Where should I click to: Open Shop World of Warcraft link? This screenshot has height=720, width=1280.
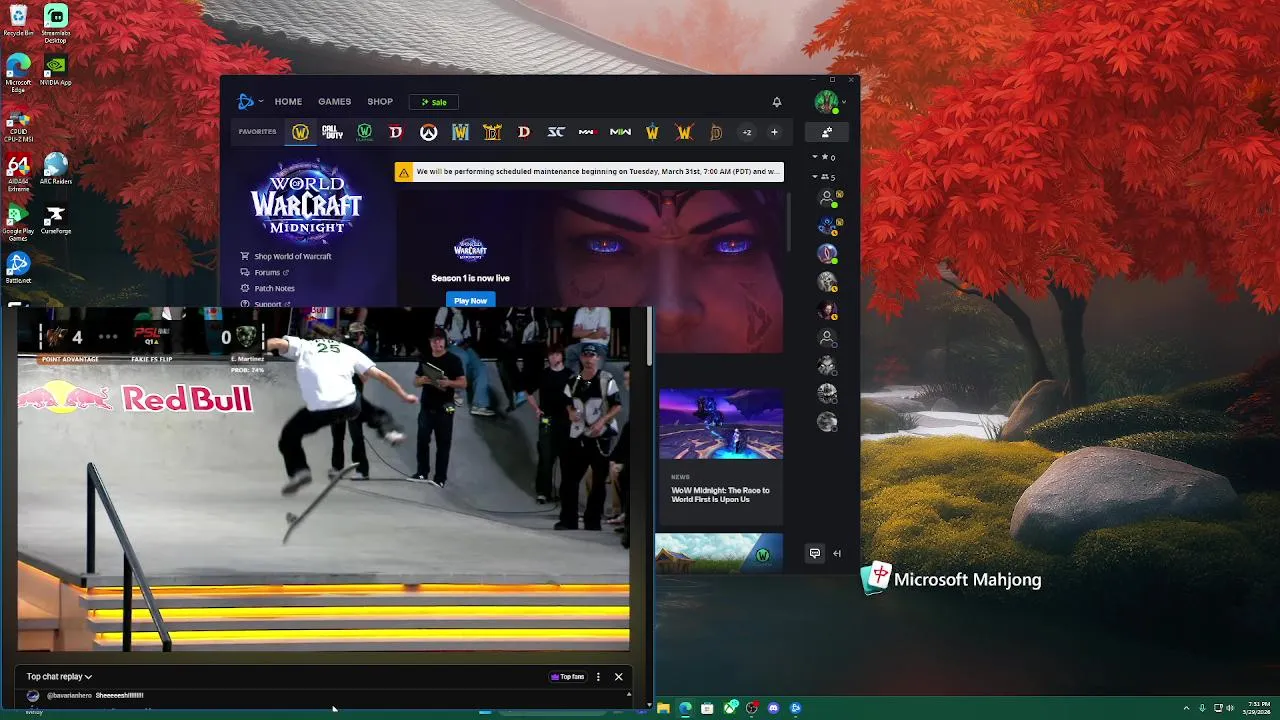286,256
